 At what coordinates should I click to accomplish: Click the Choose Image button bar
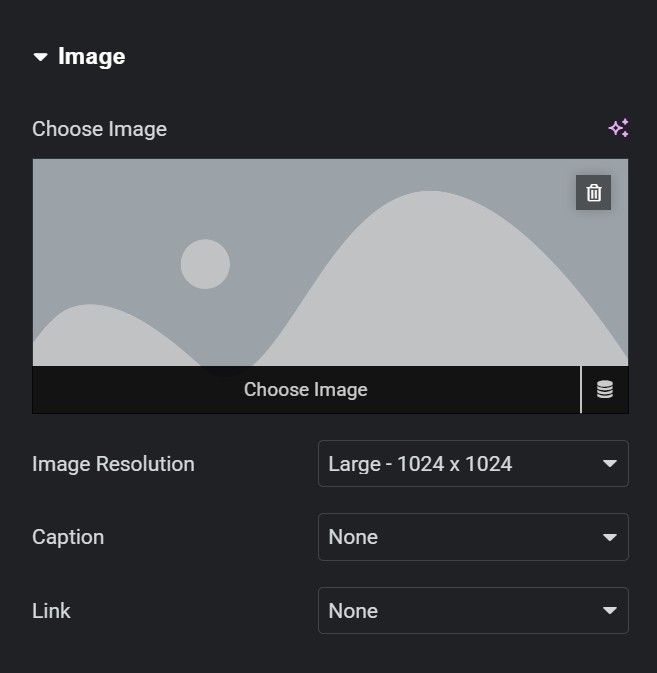[306, 390]
